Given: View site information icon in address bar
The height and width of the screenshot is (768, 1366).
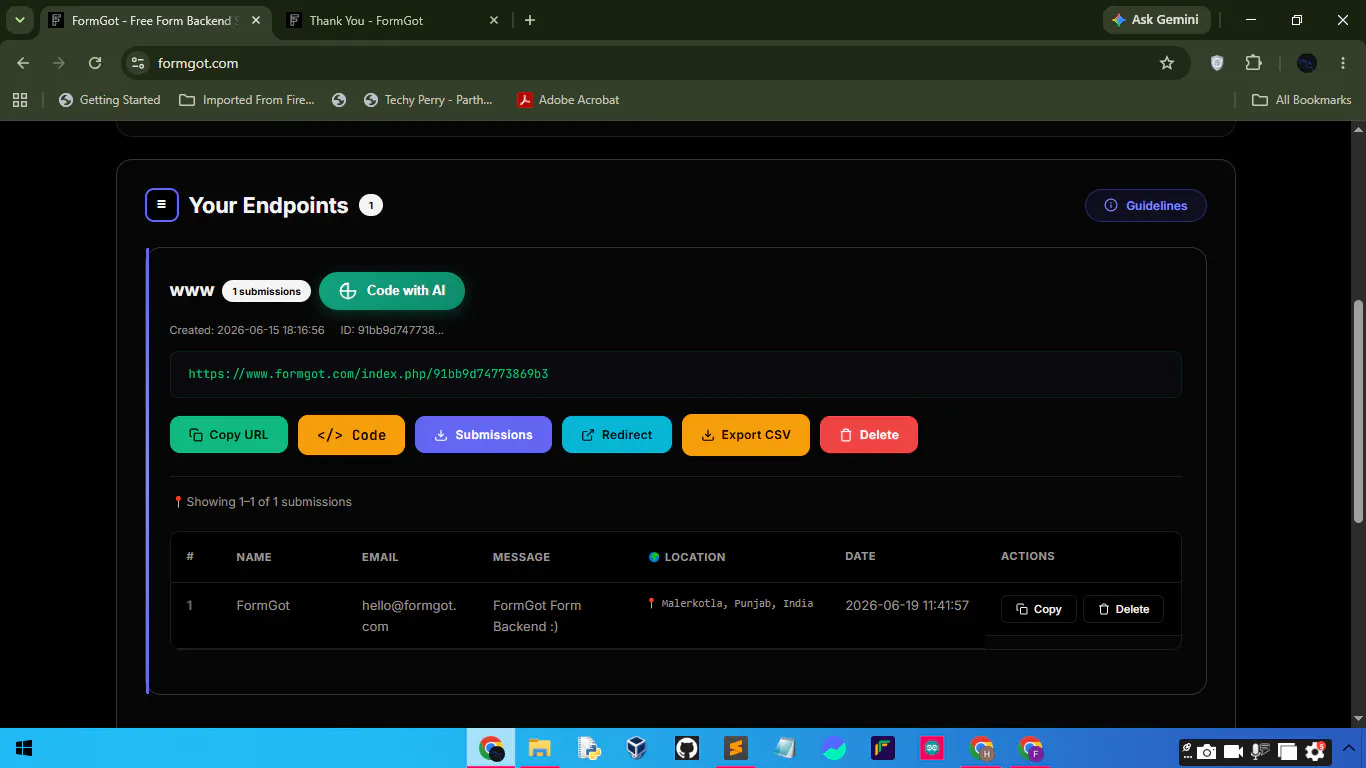Looking at the screenshot, I should click(x=139, y=63).
